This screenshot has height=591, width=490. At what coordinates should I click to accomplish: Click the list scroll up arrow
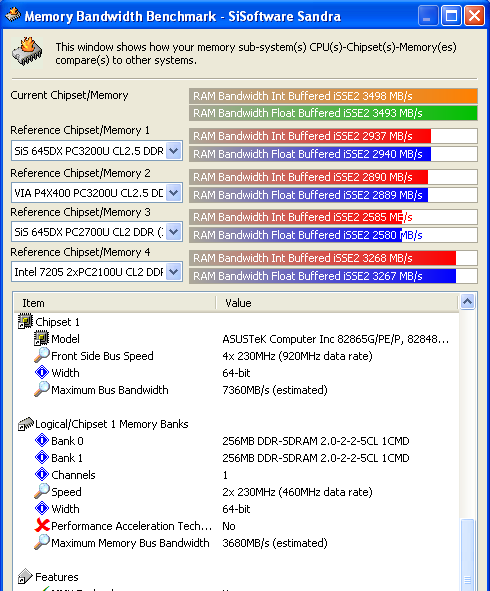point(467,301)
